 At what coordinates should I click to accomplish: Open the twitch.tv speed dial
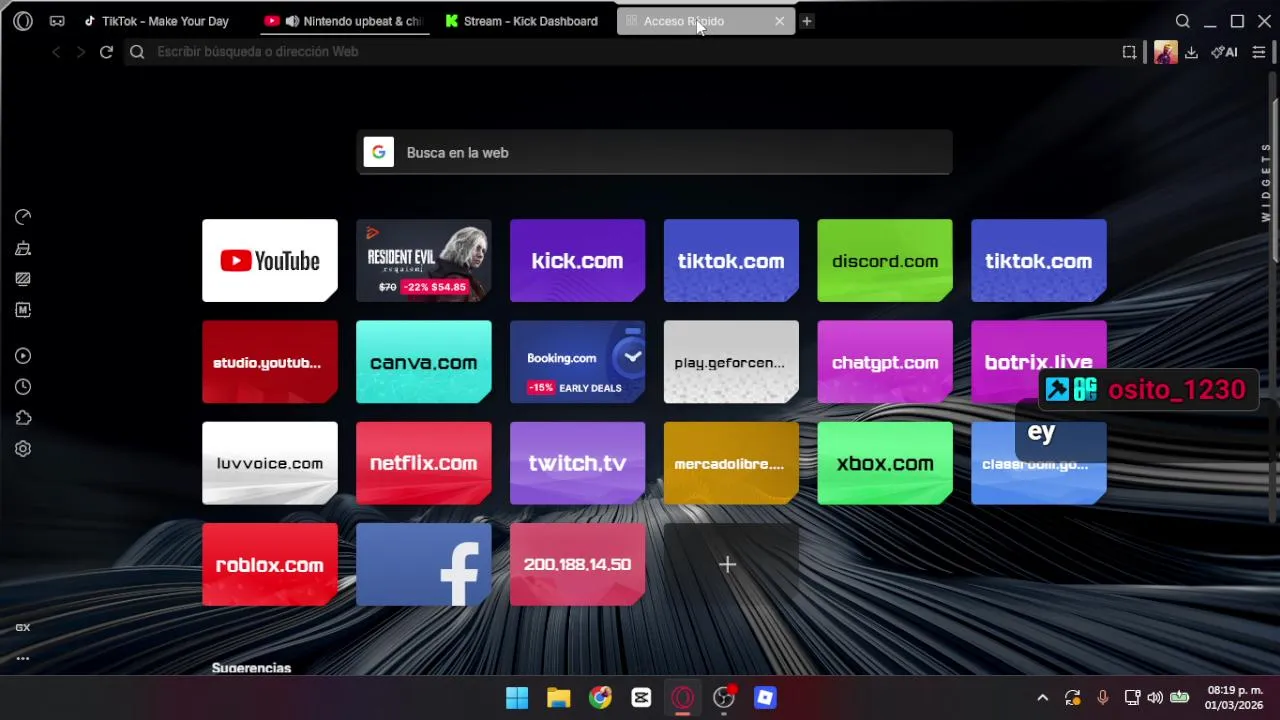(578, 463)
